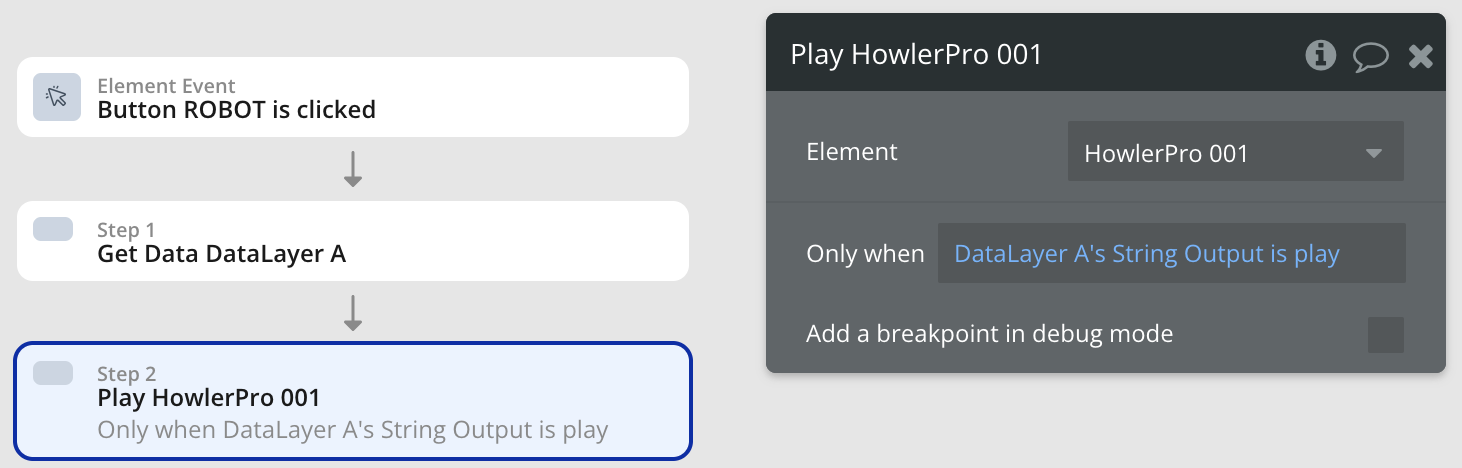This screenshot has width=1462, height=468.
Task: Click the cursor icon on the Element Event card
Action: (x=57, y=97)
